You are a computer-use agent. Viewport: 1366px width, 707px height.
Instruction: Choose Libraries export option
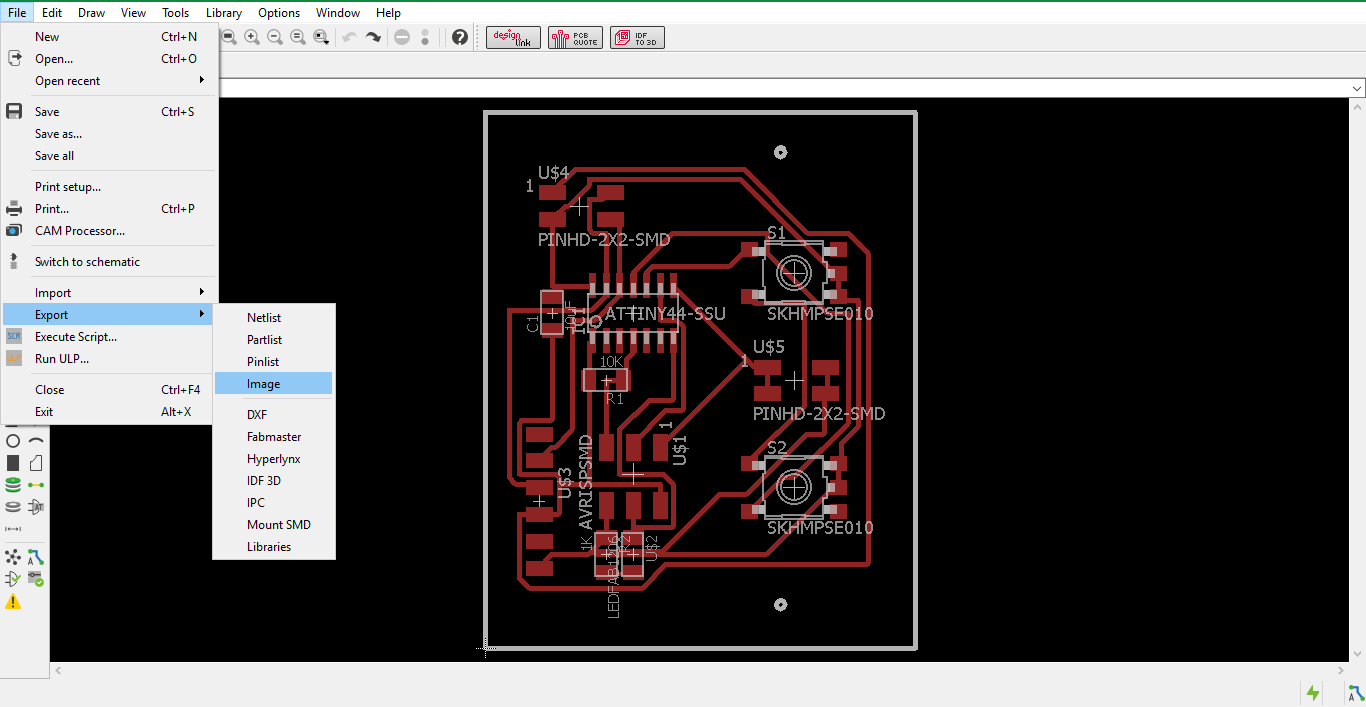tap(274, 547)
